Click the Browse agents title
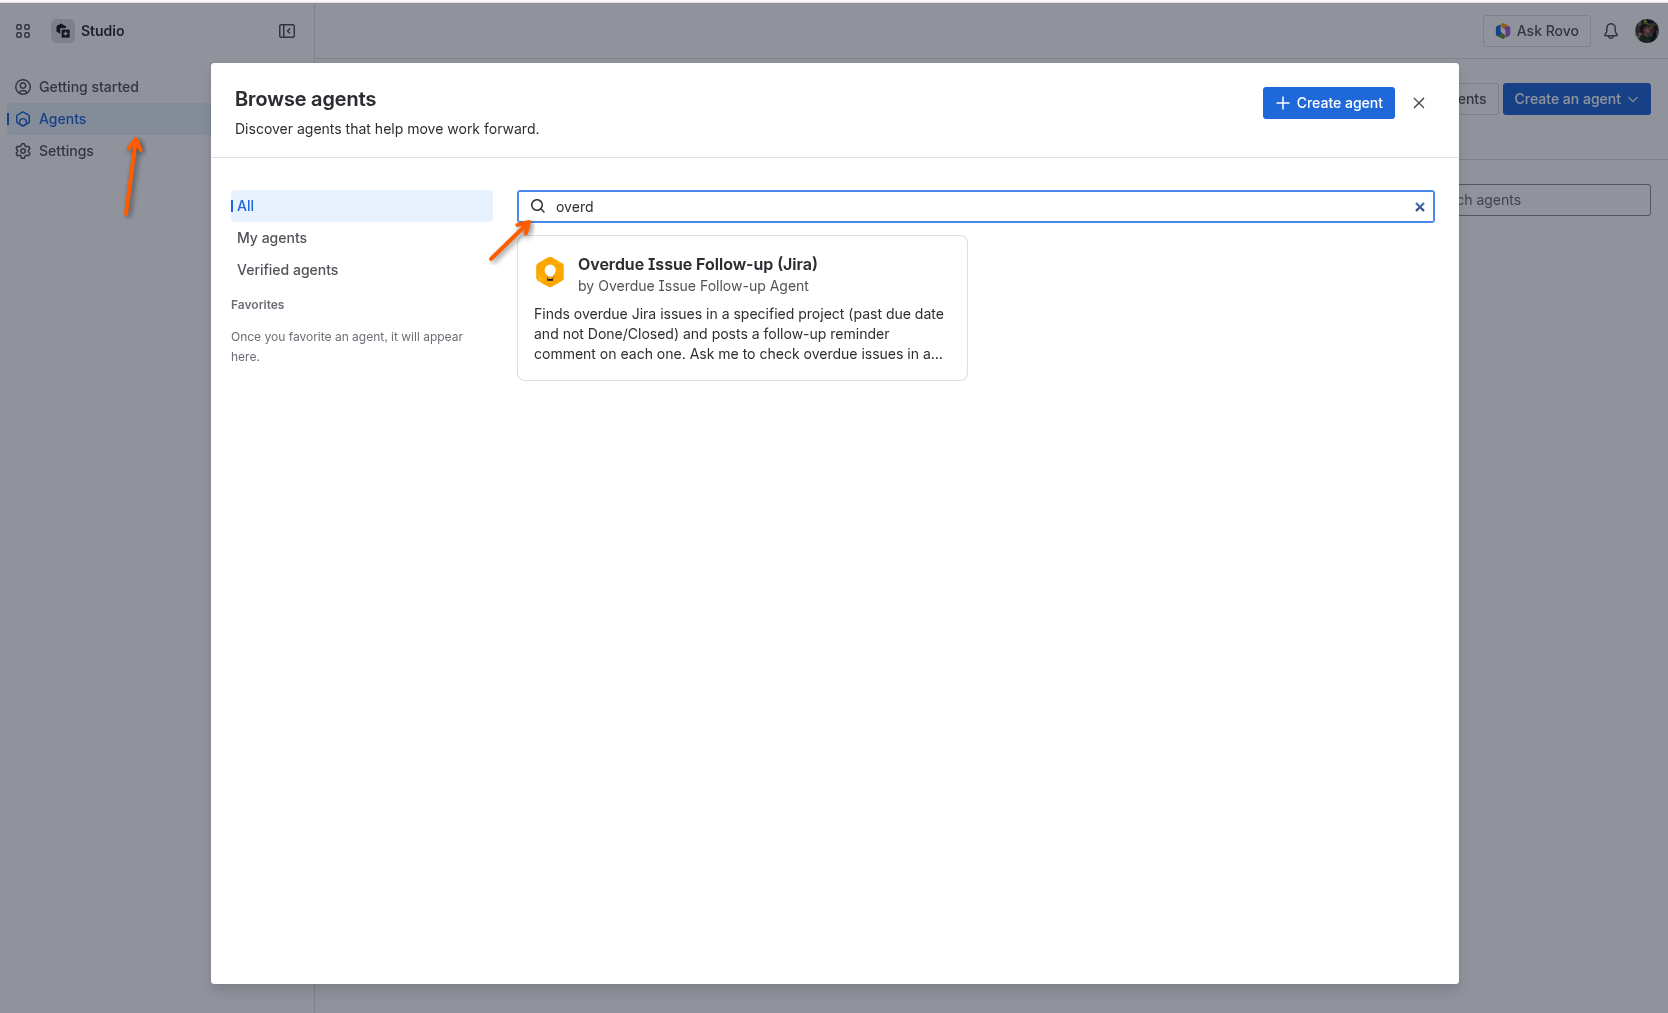 tap(305, 99)
